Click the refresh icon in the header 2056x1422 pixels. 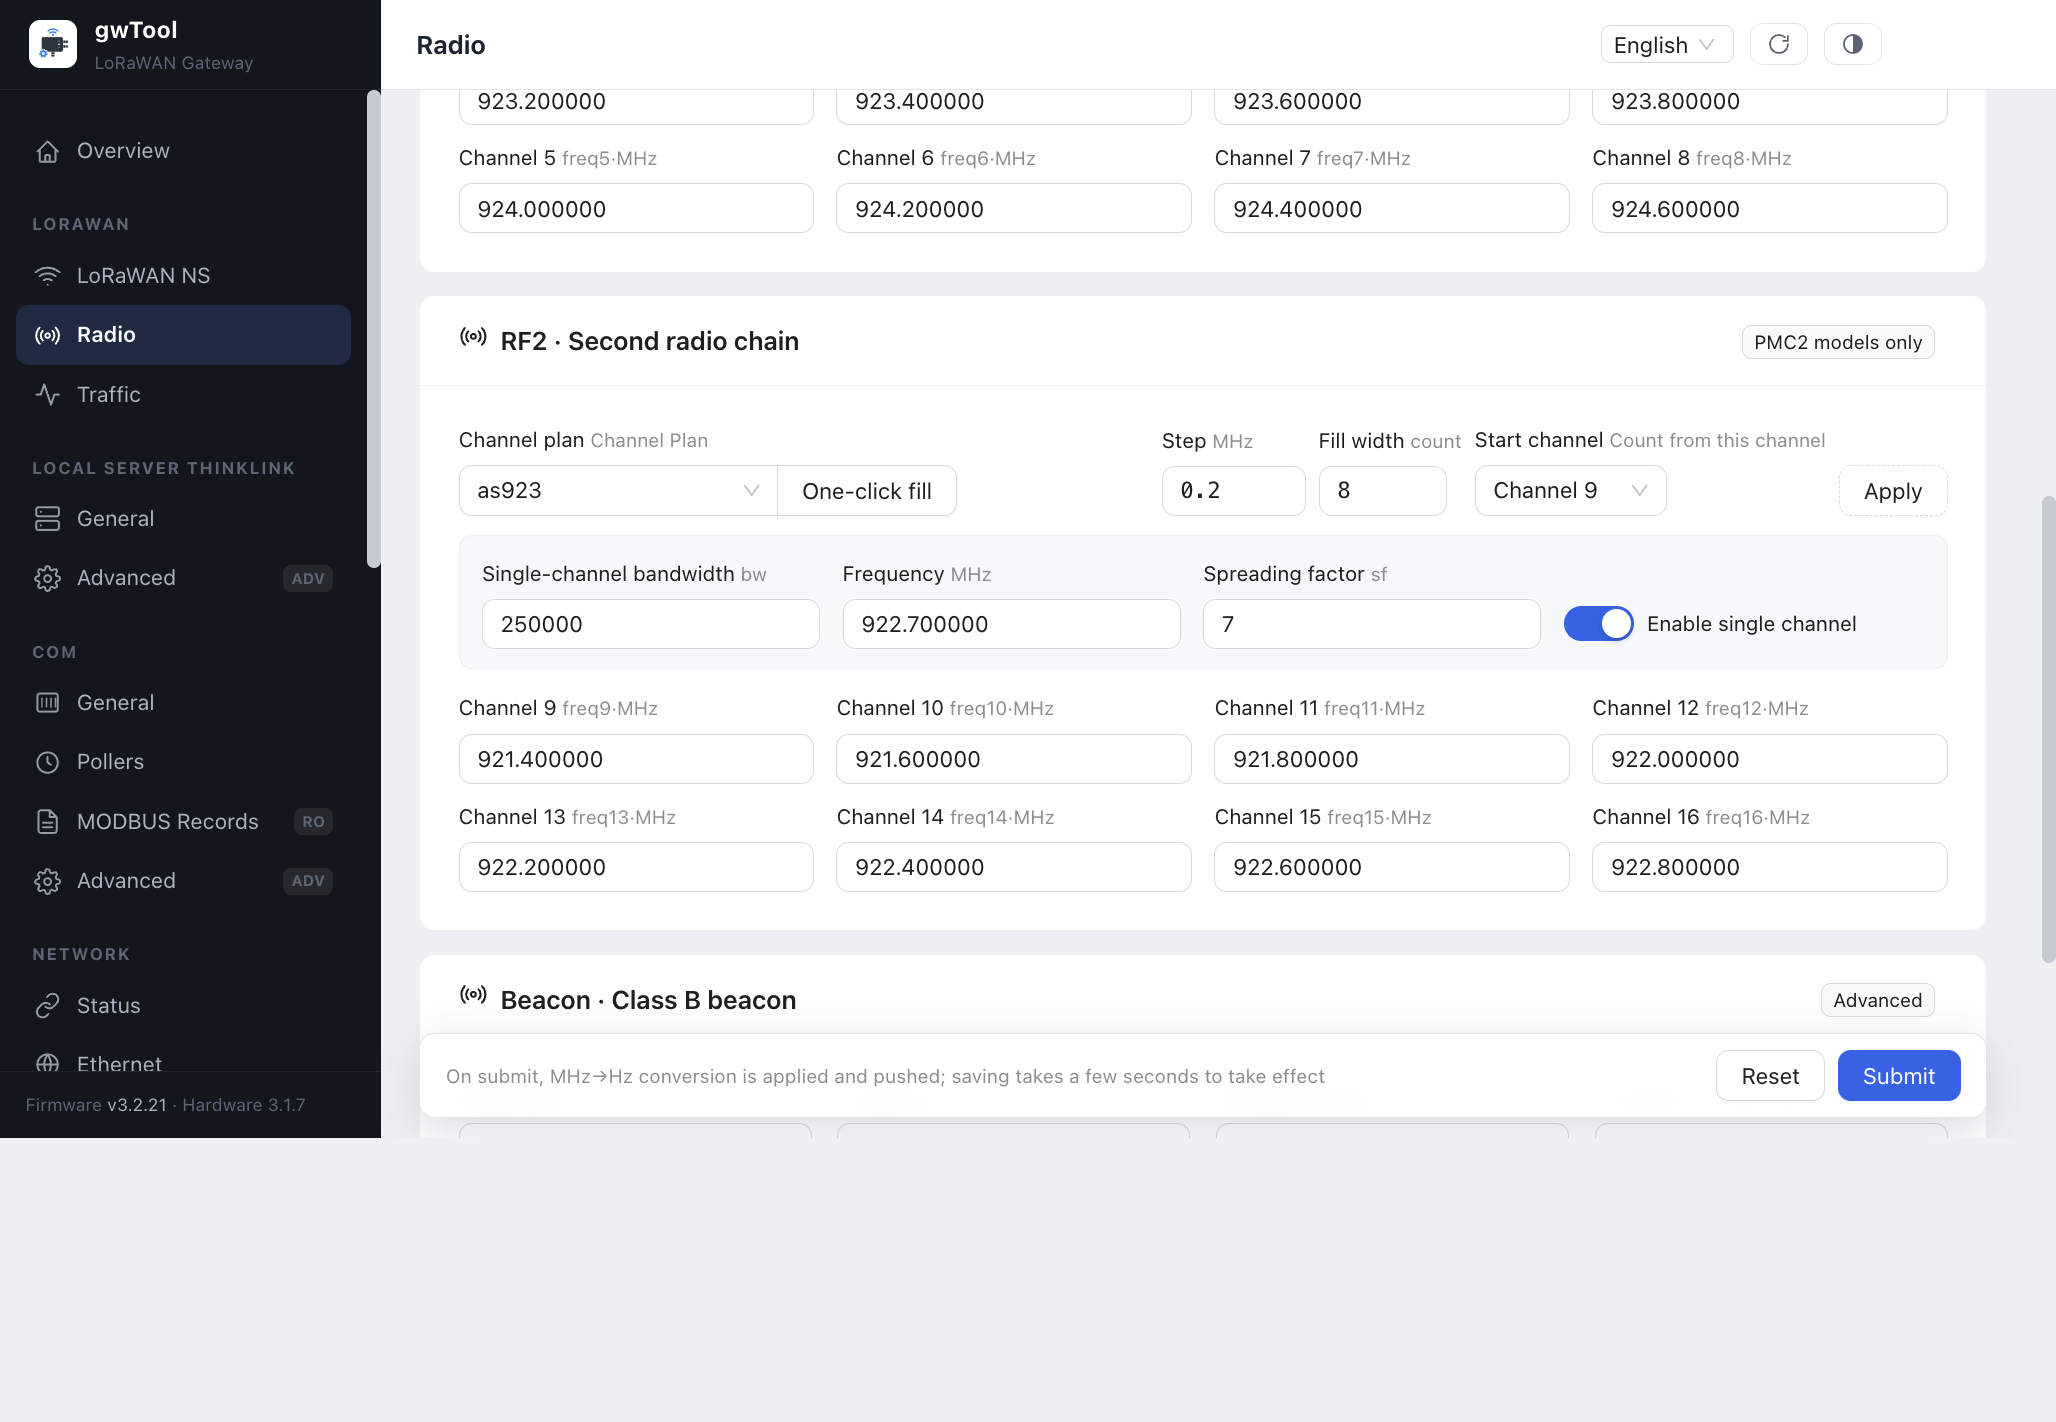point(1778,44)
